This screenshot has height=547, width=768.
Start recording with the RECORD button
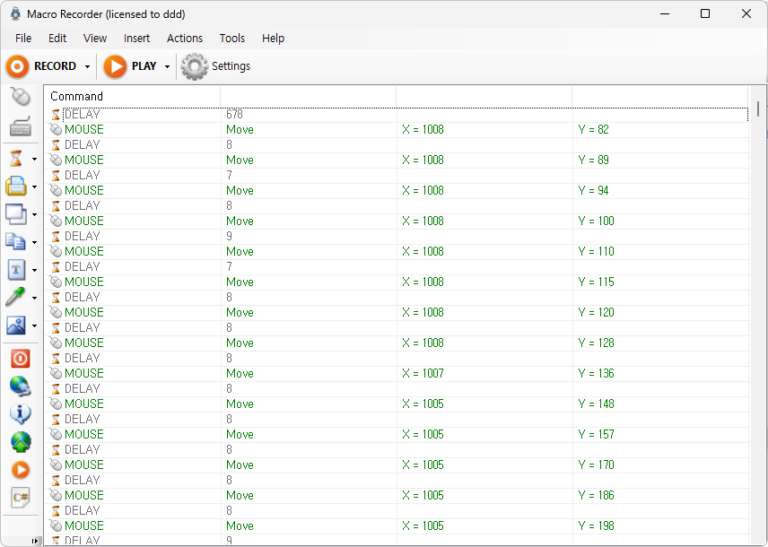pos(42,66)
